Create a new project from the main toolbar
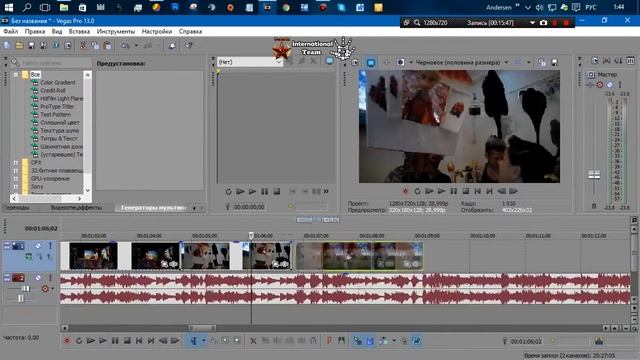640x360 pixels. (7, 45)
